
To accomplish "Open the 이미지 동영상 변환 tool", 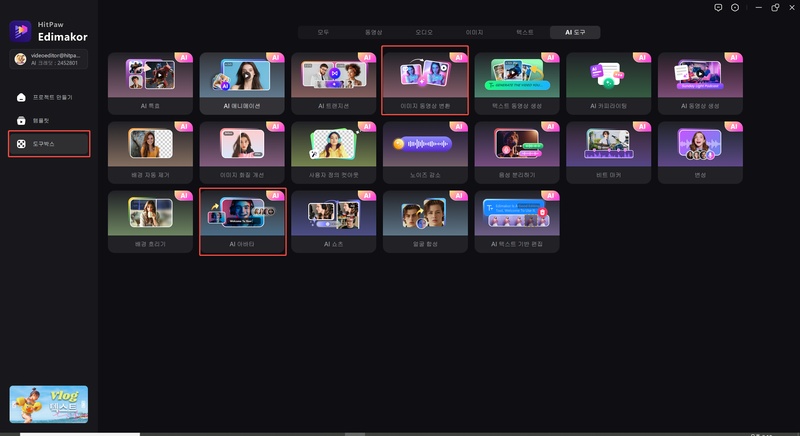I will tap(425, 81).
